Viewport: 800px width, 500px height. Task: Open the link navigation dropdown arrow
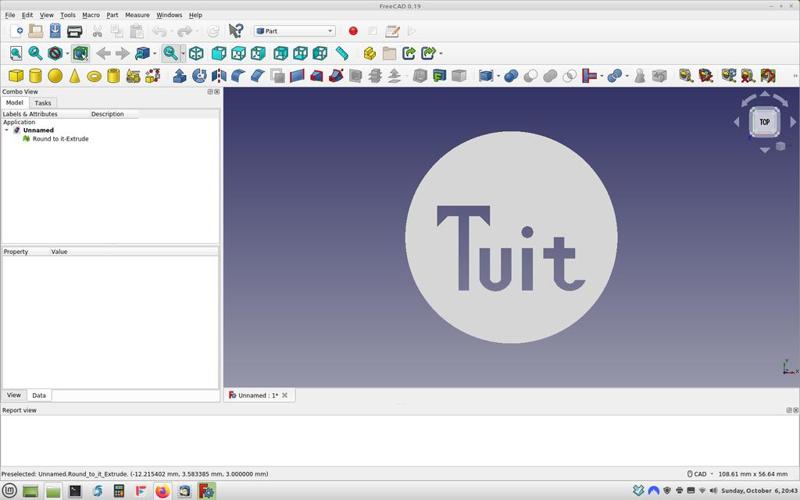coord(155,54)
